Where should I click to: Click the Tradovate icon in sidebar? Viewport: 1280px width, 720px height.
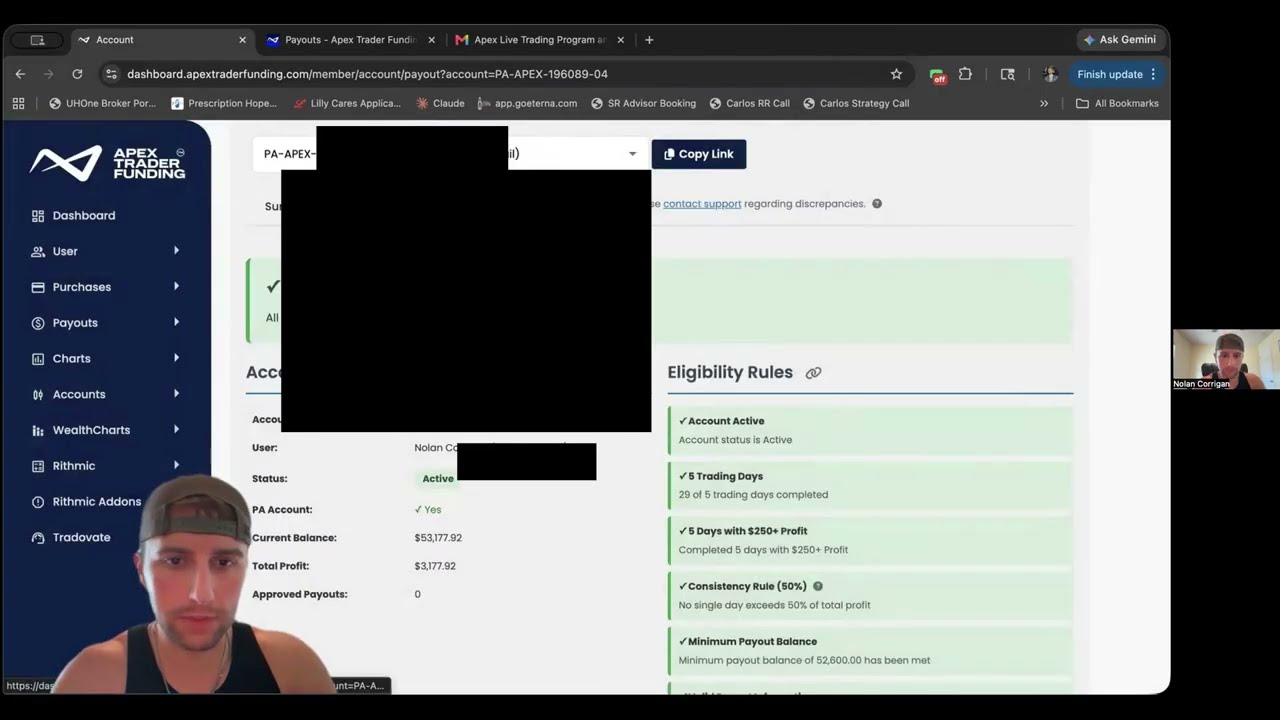pos(38,538)
